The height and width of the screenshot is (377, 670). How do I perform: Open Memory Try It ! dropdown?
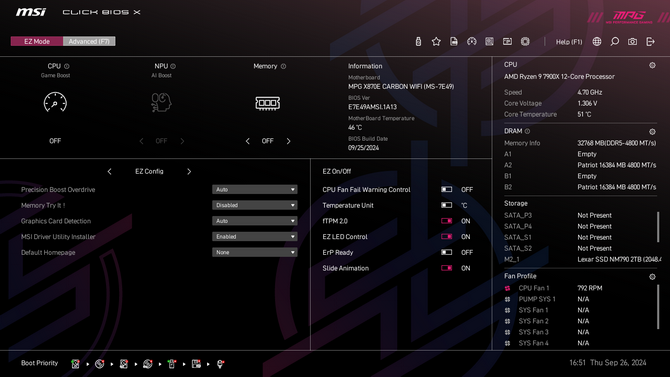point(255,205)
